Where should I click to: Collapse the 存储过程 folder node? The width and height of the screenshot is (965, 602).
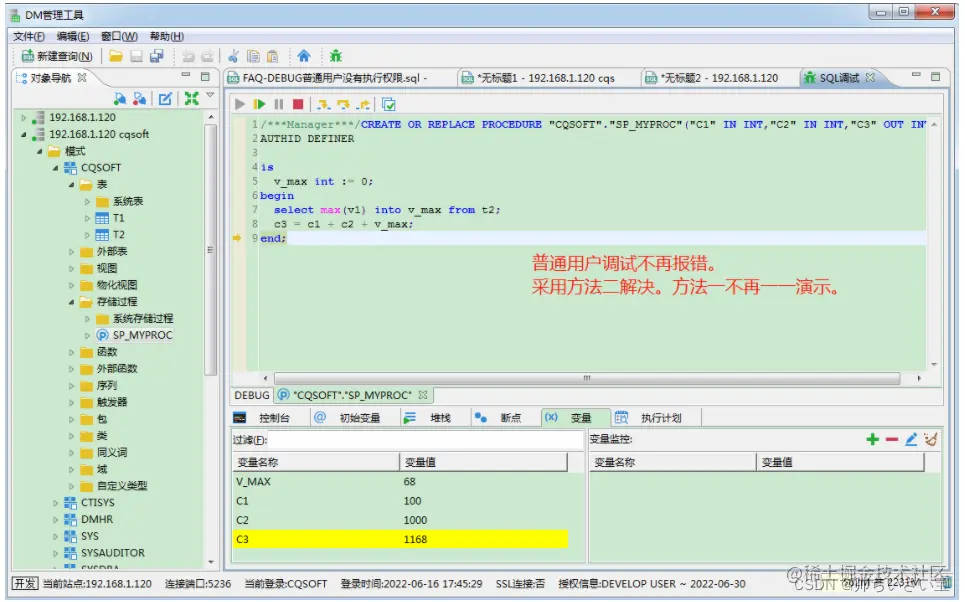click(x=71, y=302)
